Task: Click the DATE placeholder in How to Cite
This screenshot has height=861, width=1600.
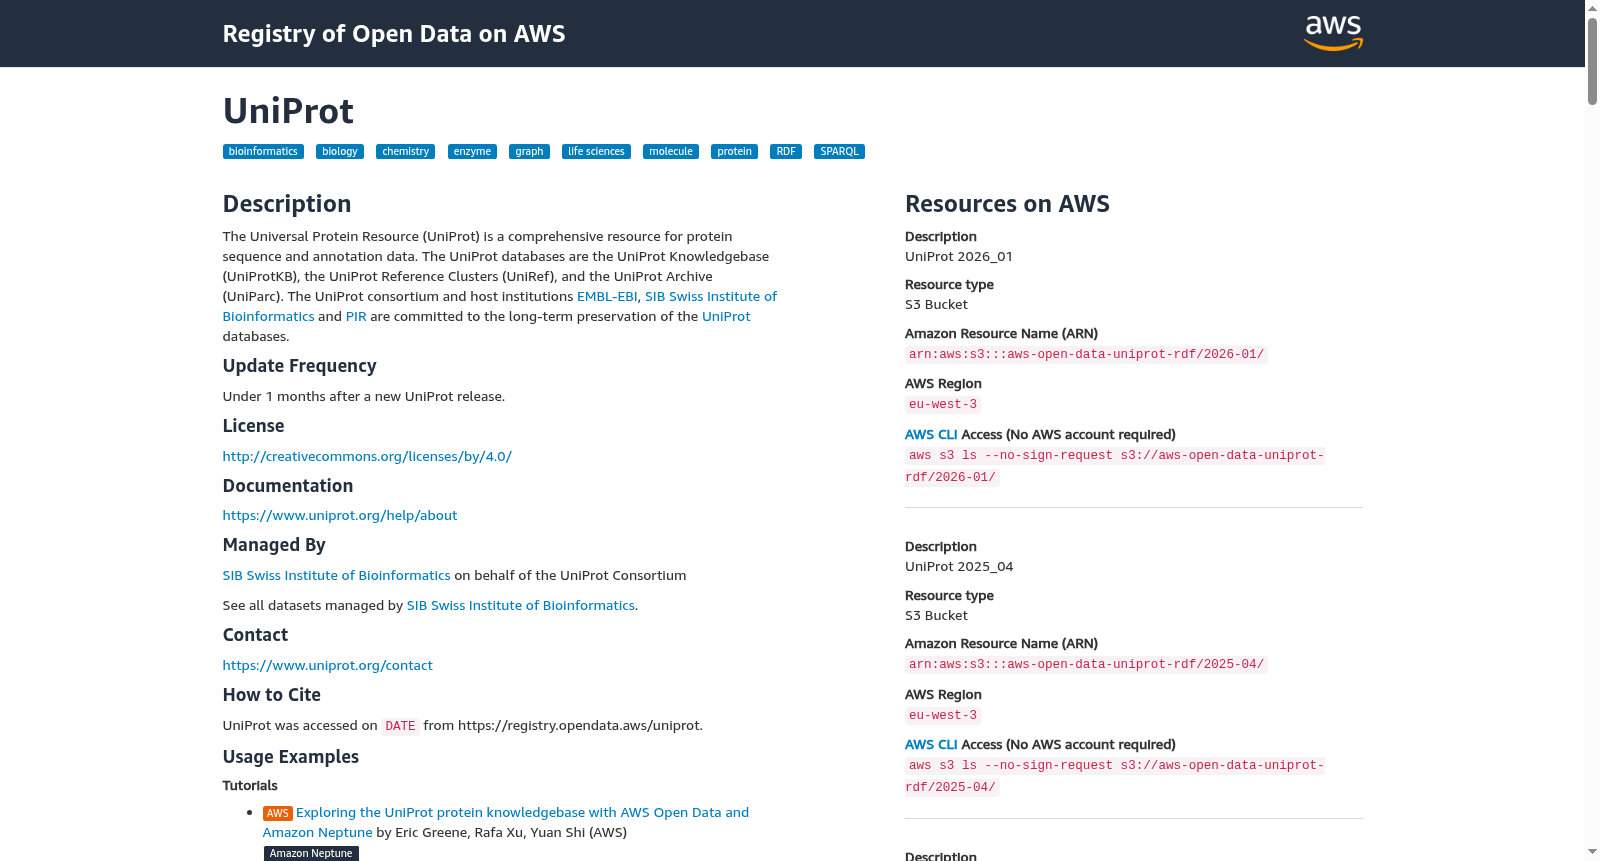Action: point(400,727)
